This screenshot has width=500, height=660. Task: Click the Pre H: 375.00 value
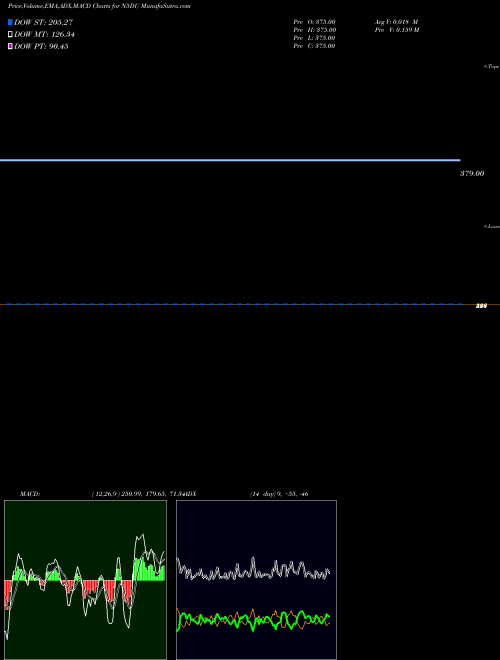click(x=314, y=30)
